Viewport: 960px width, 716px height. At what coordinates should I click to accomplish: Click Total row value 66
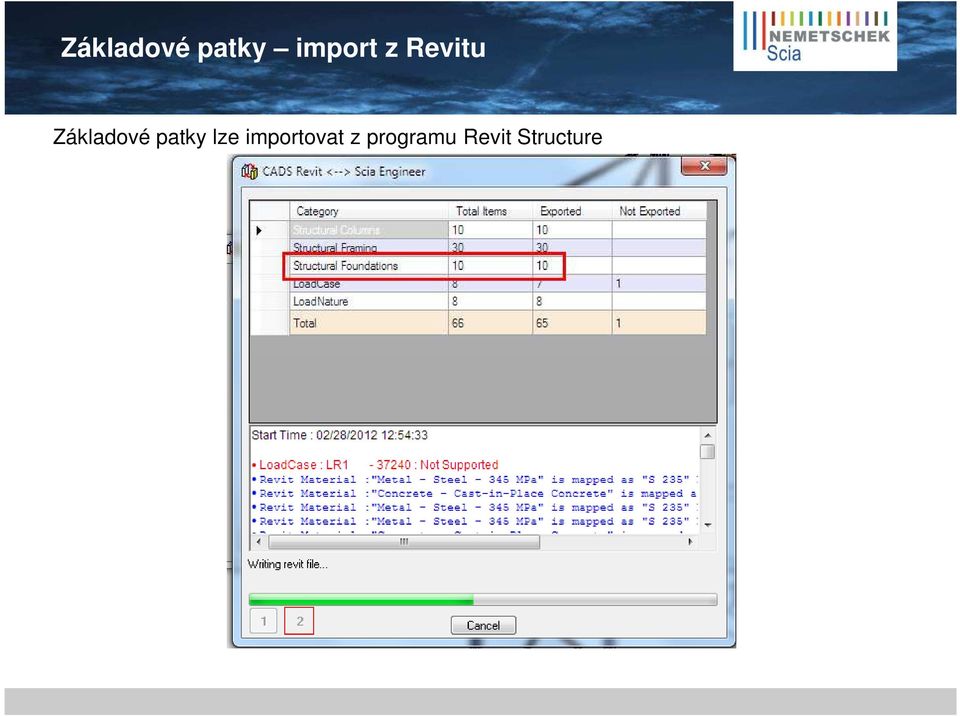pyautogui.click(x=458, y=323)
